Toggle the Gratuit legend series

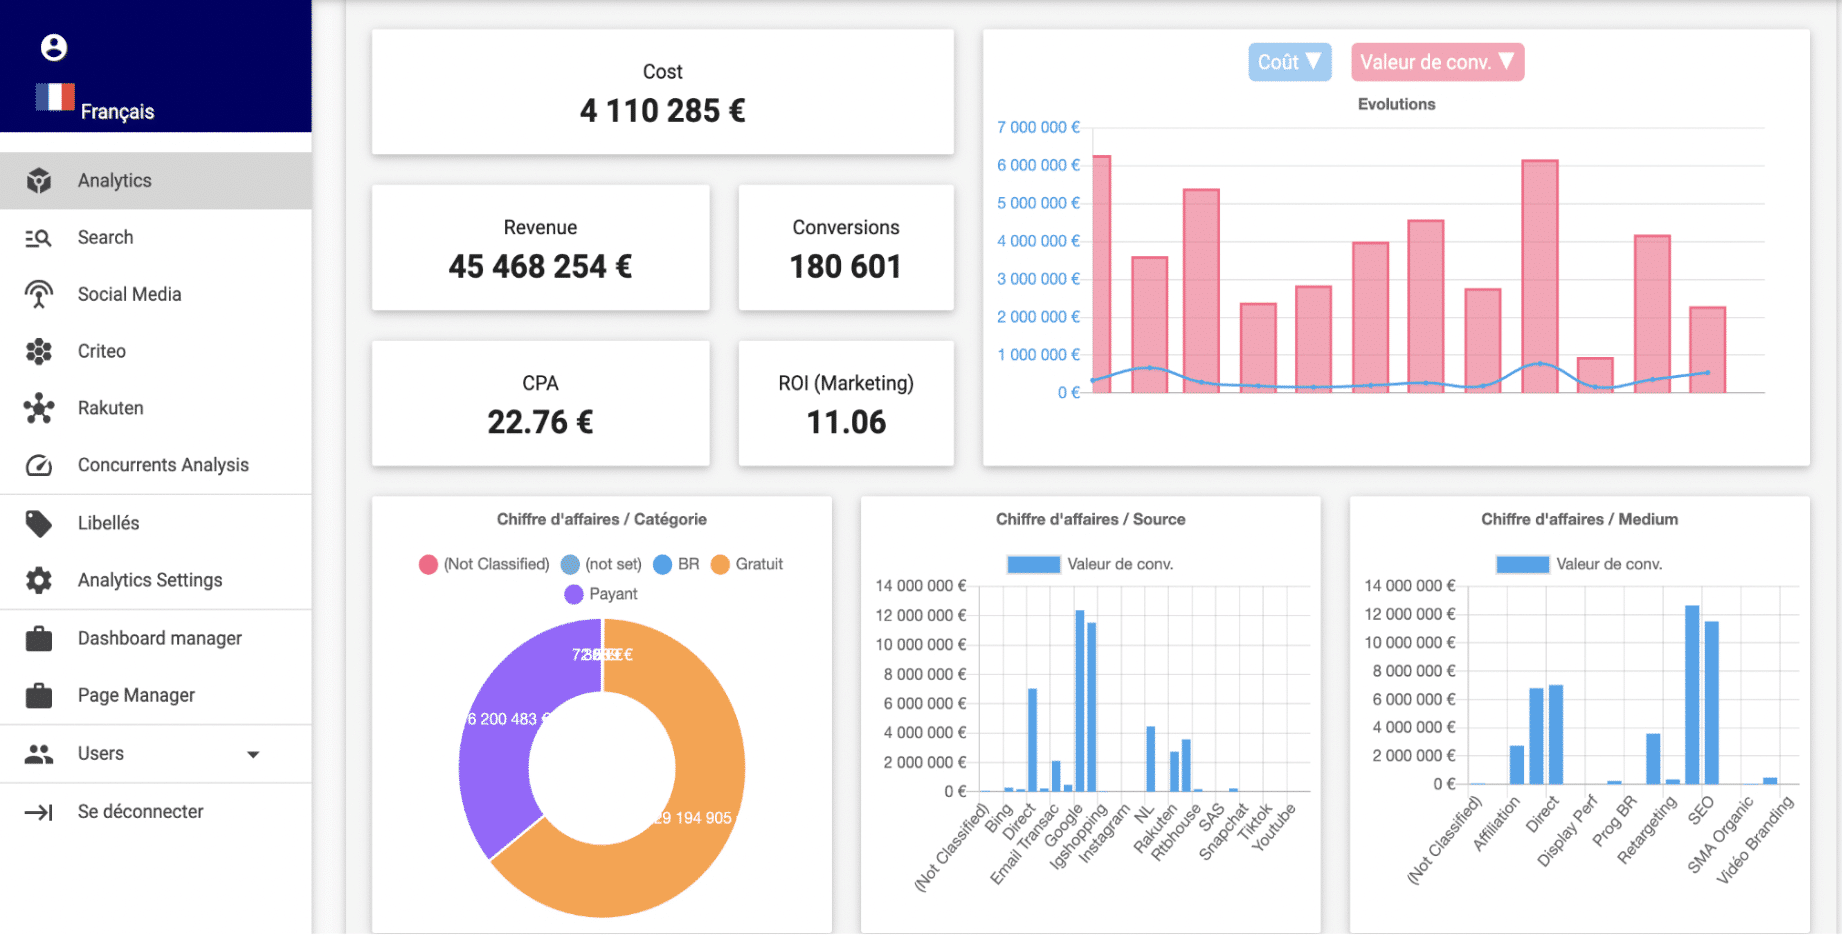(747, 565)
